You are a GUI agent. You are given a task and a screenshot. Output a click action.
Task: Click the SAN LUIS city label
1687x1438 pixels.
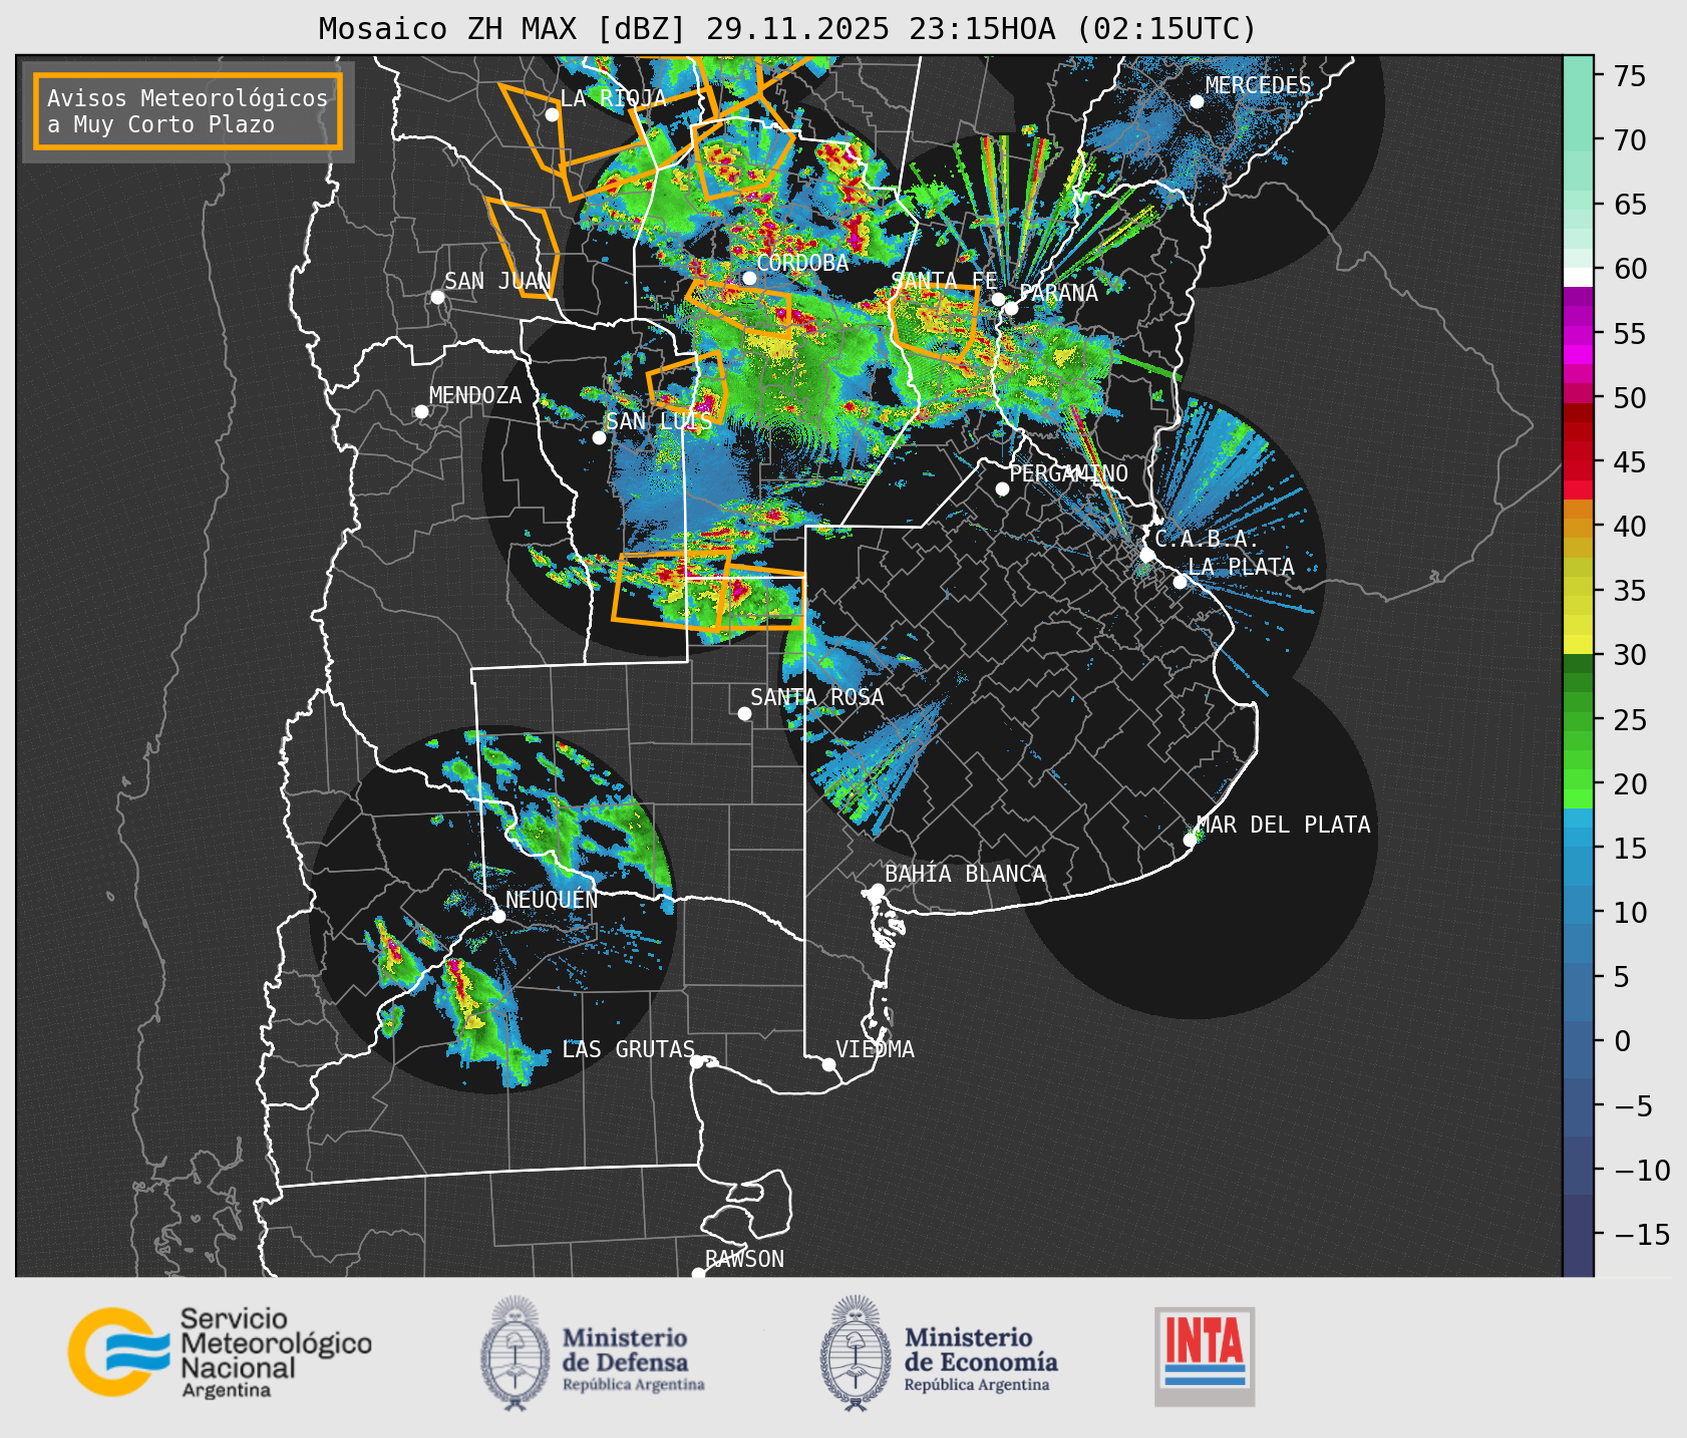click(659, 421)
